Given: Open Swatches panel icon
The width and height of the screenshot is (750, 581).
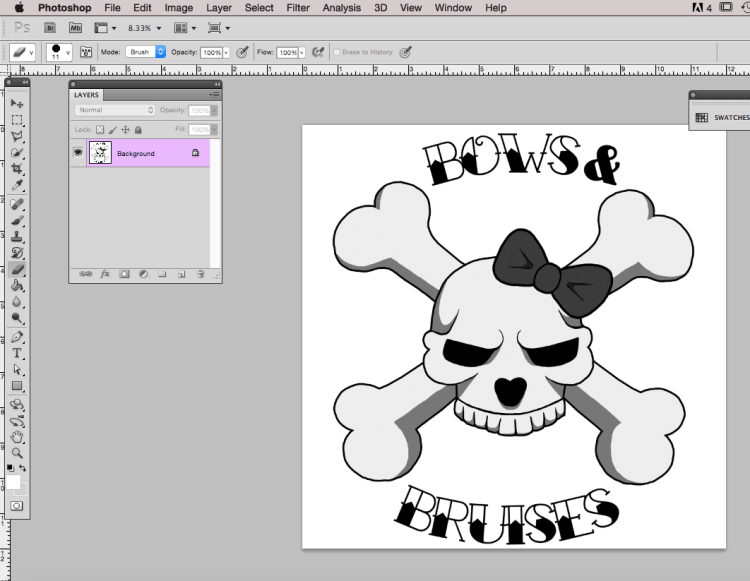Looking at the screenshot, I should 702,118.
